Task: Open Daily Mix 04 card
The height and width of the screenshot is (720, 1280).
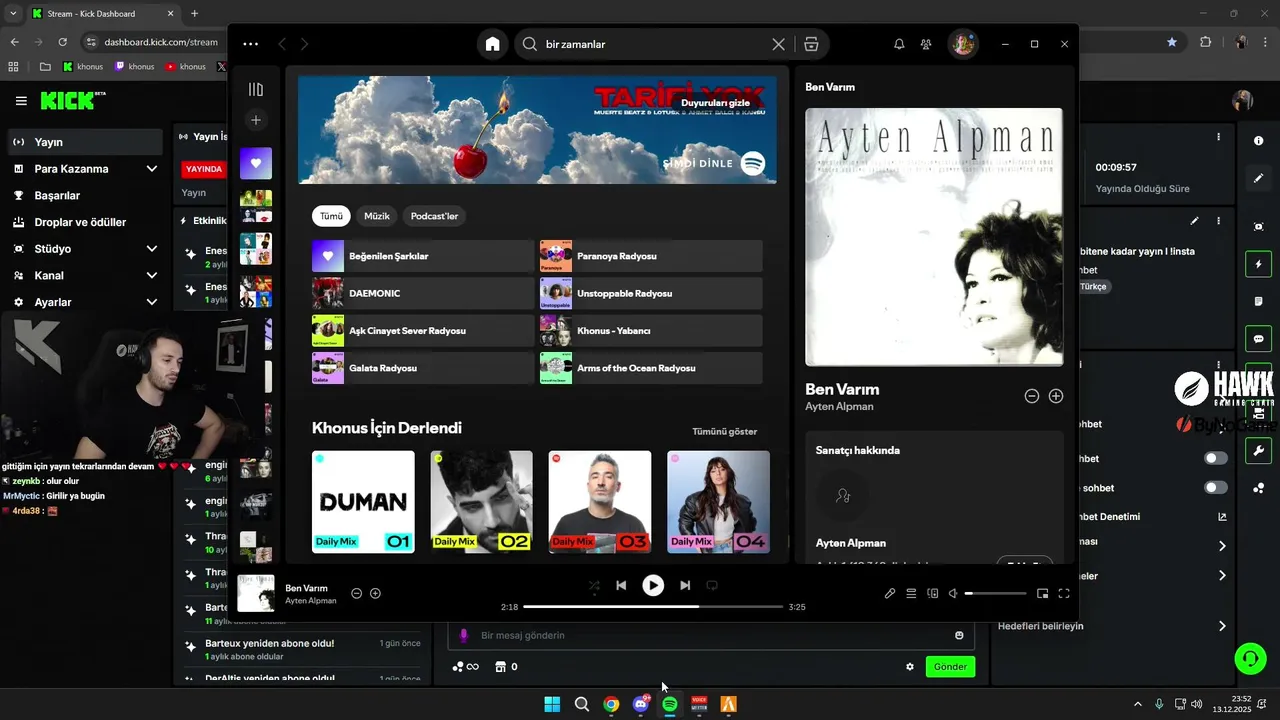Action: [718, 501]
